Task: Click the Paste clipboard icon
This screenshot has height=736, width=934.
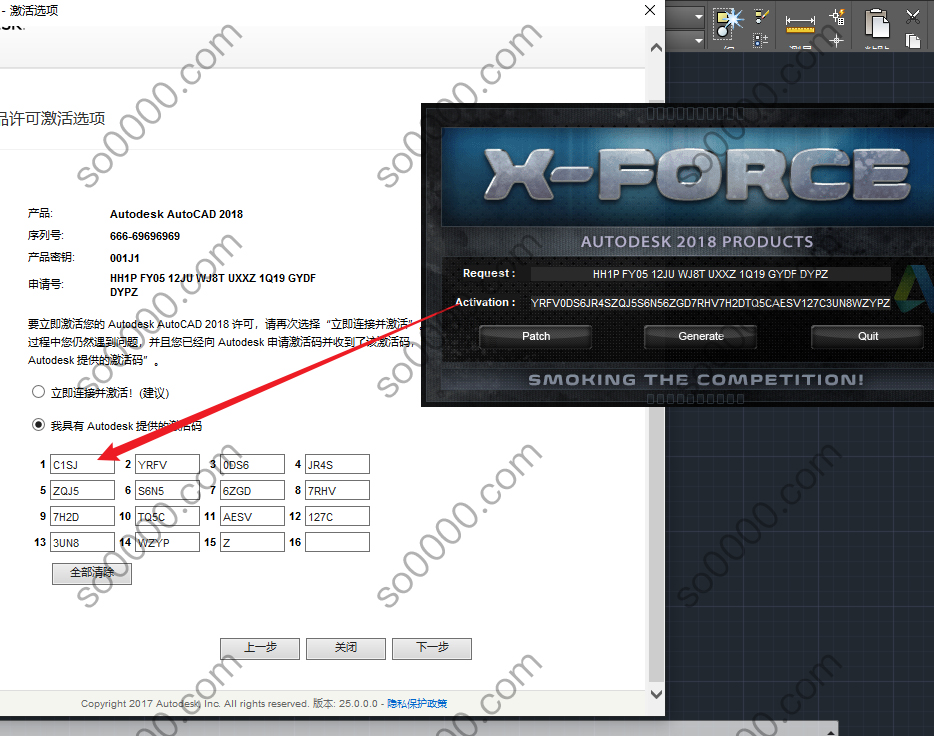Action: (877, 23)
